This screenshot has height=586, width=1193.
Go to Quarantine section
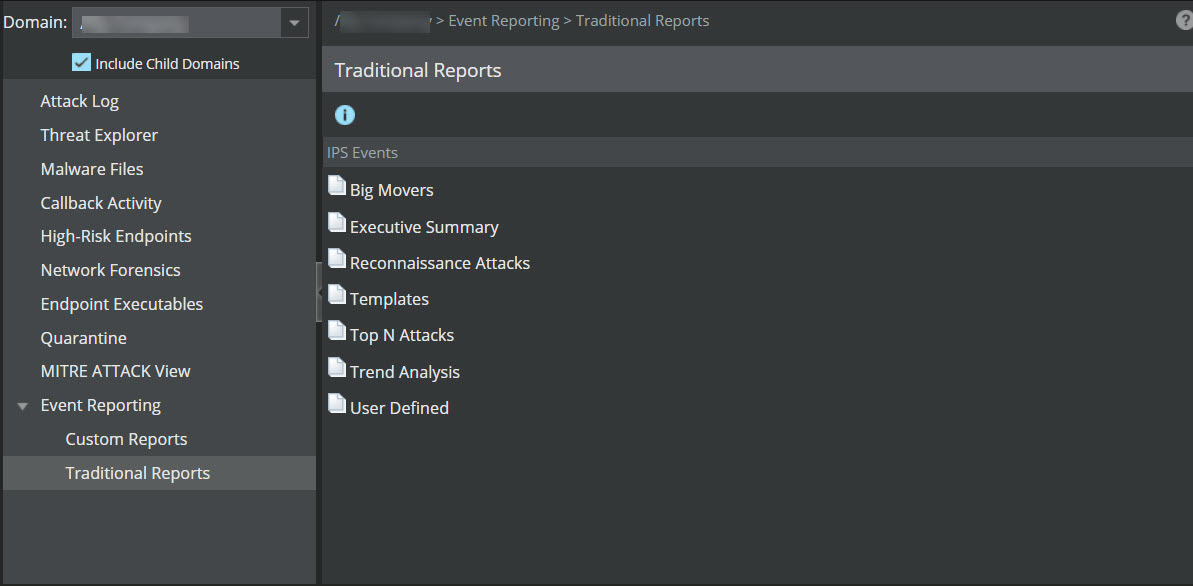(84, 338)
